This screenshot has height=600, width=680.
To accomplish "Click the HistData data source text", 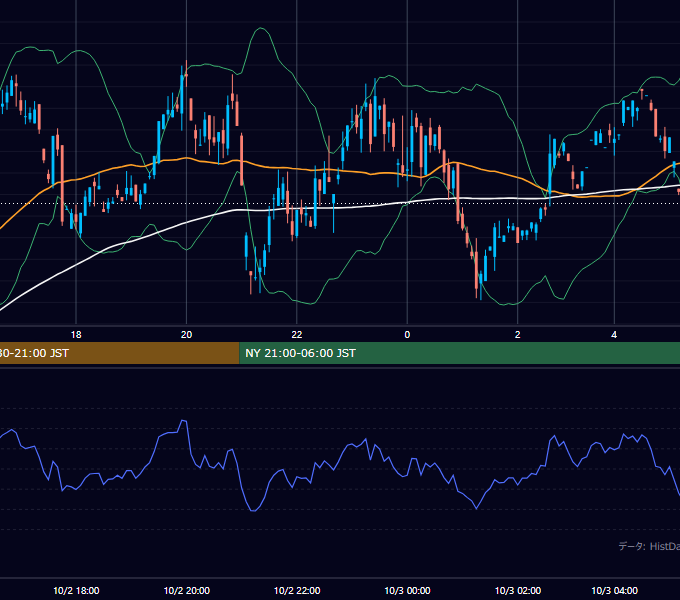I will point(649,546).
